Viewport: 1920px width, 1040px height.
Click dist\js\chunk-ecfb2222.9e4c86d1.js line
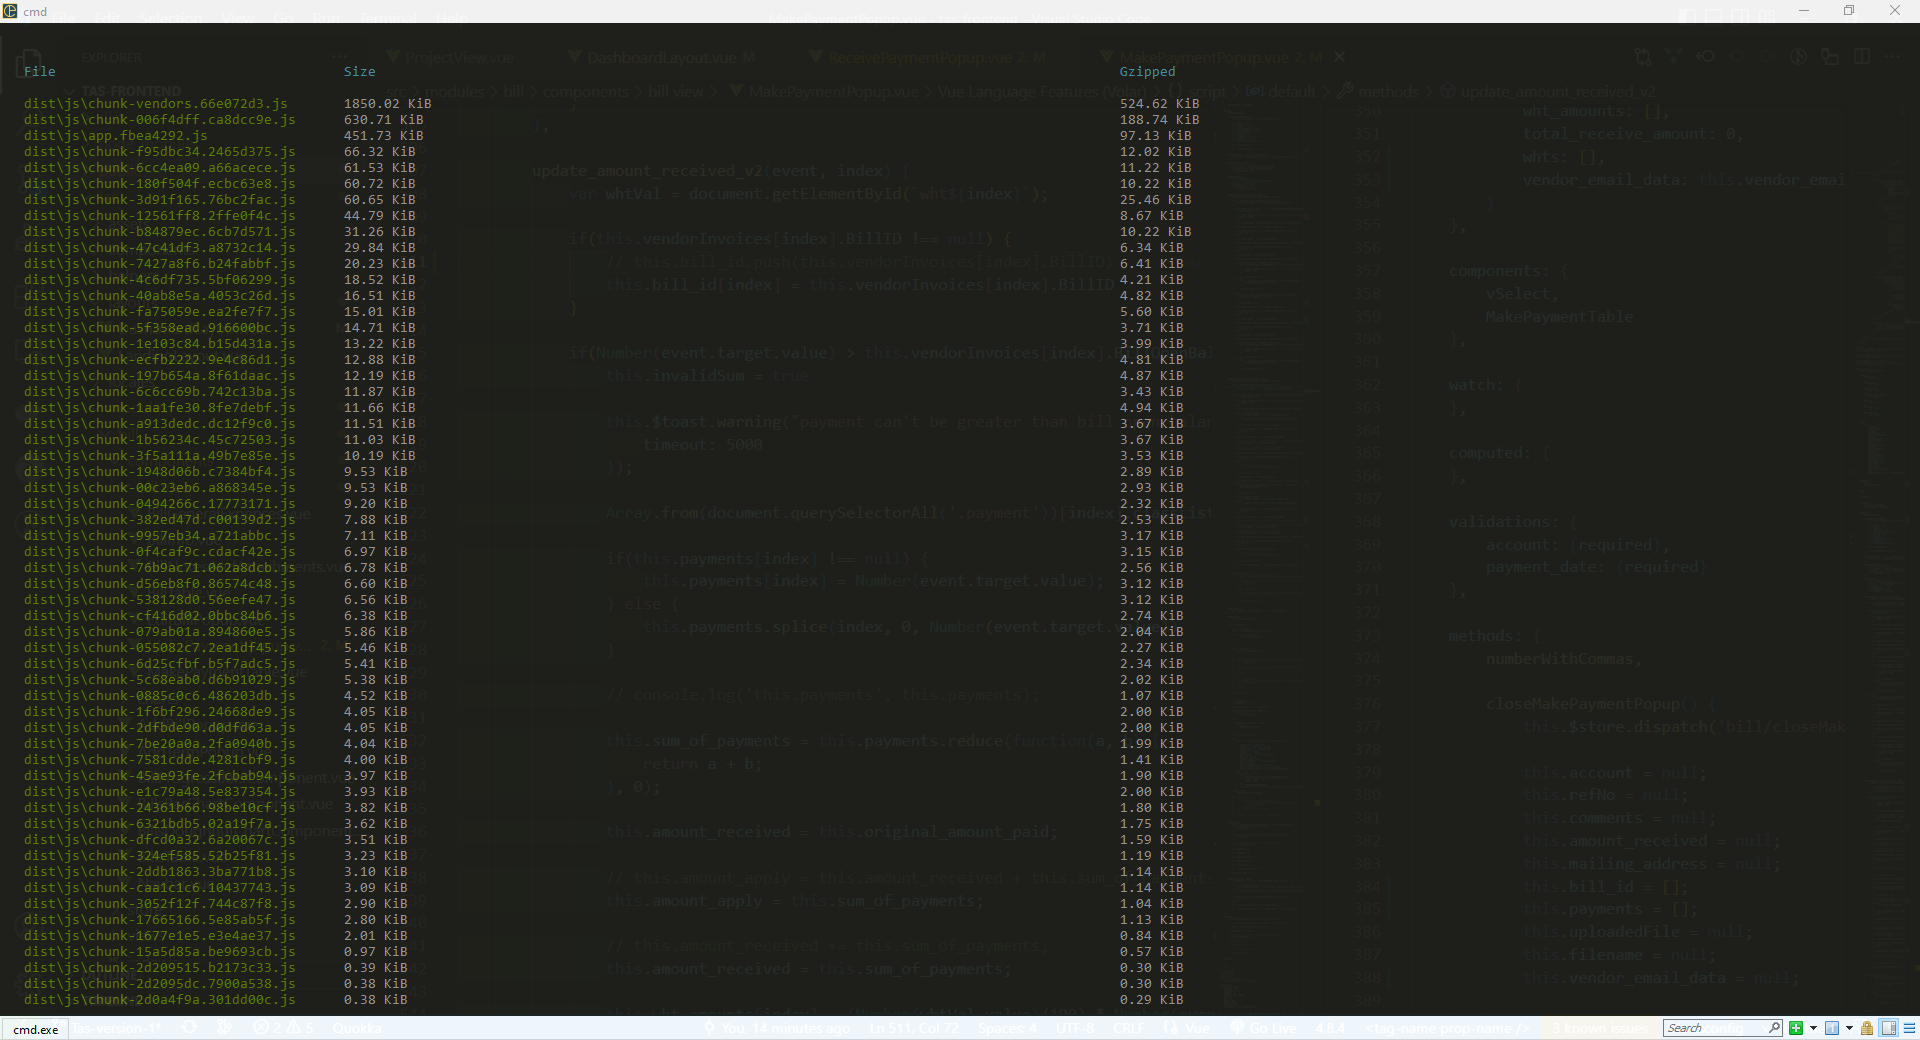click(160, 360)
